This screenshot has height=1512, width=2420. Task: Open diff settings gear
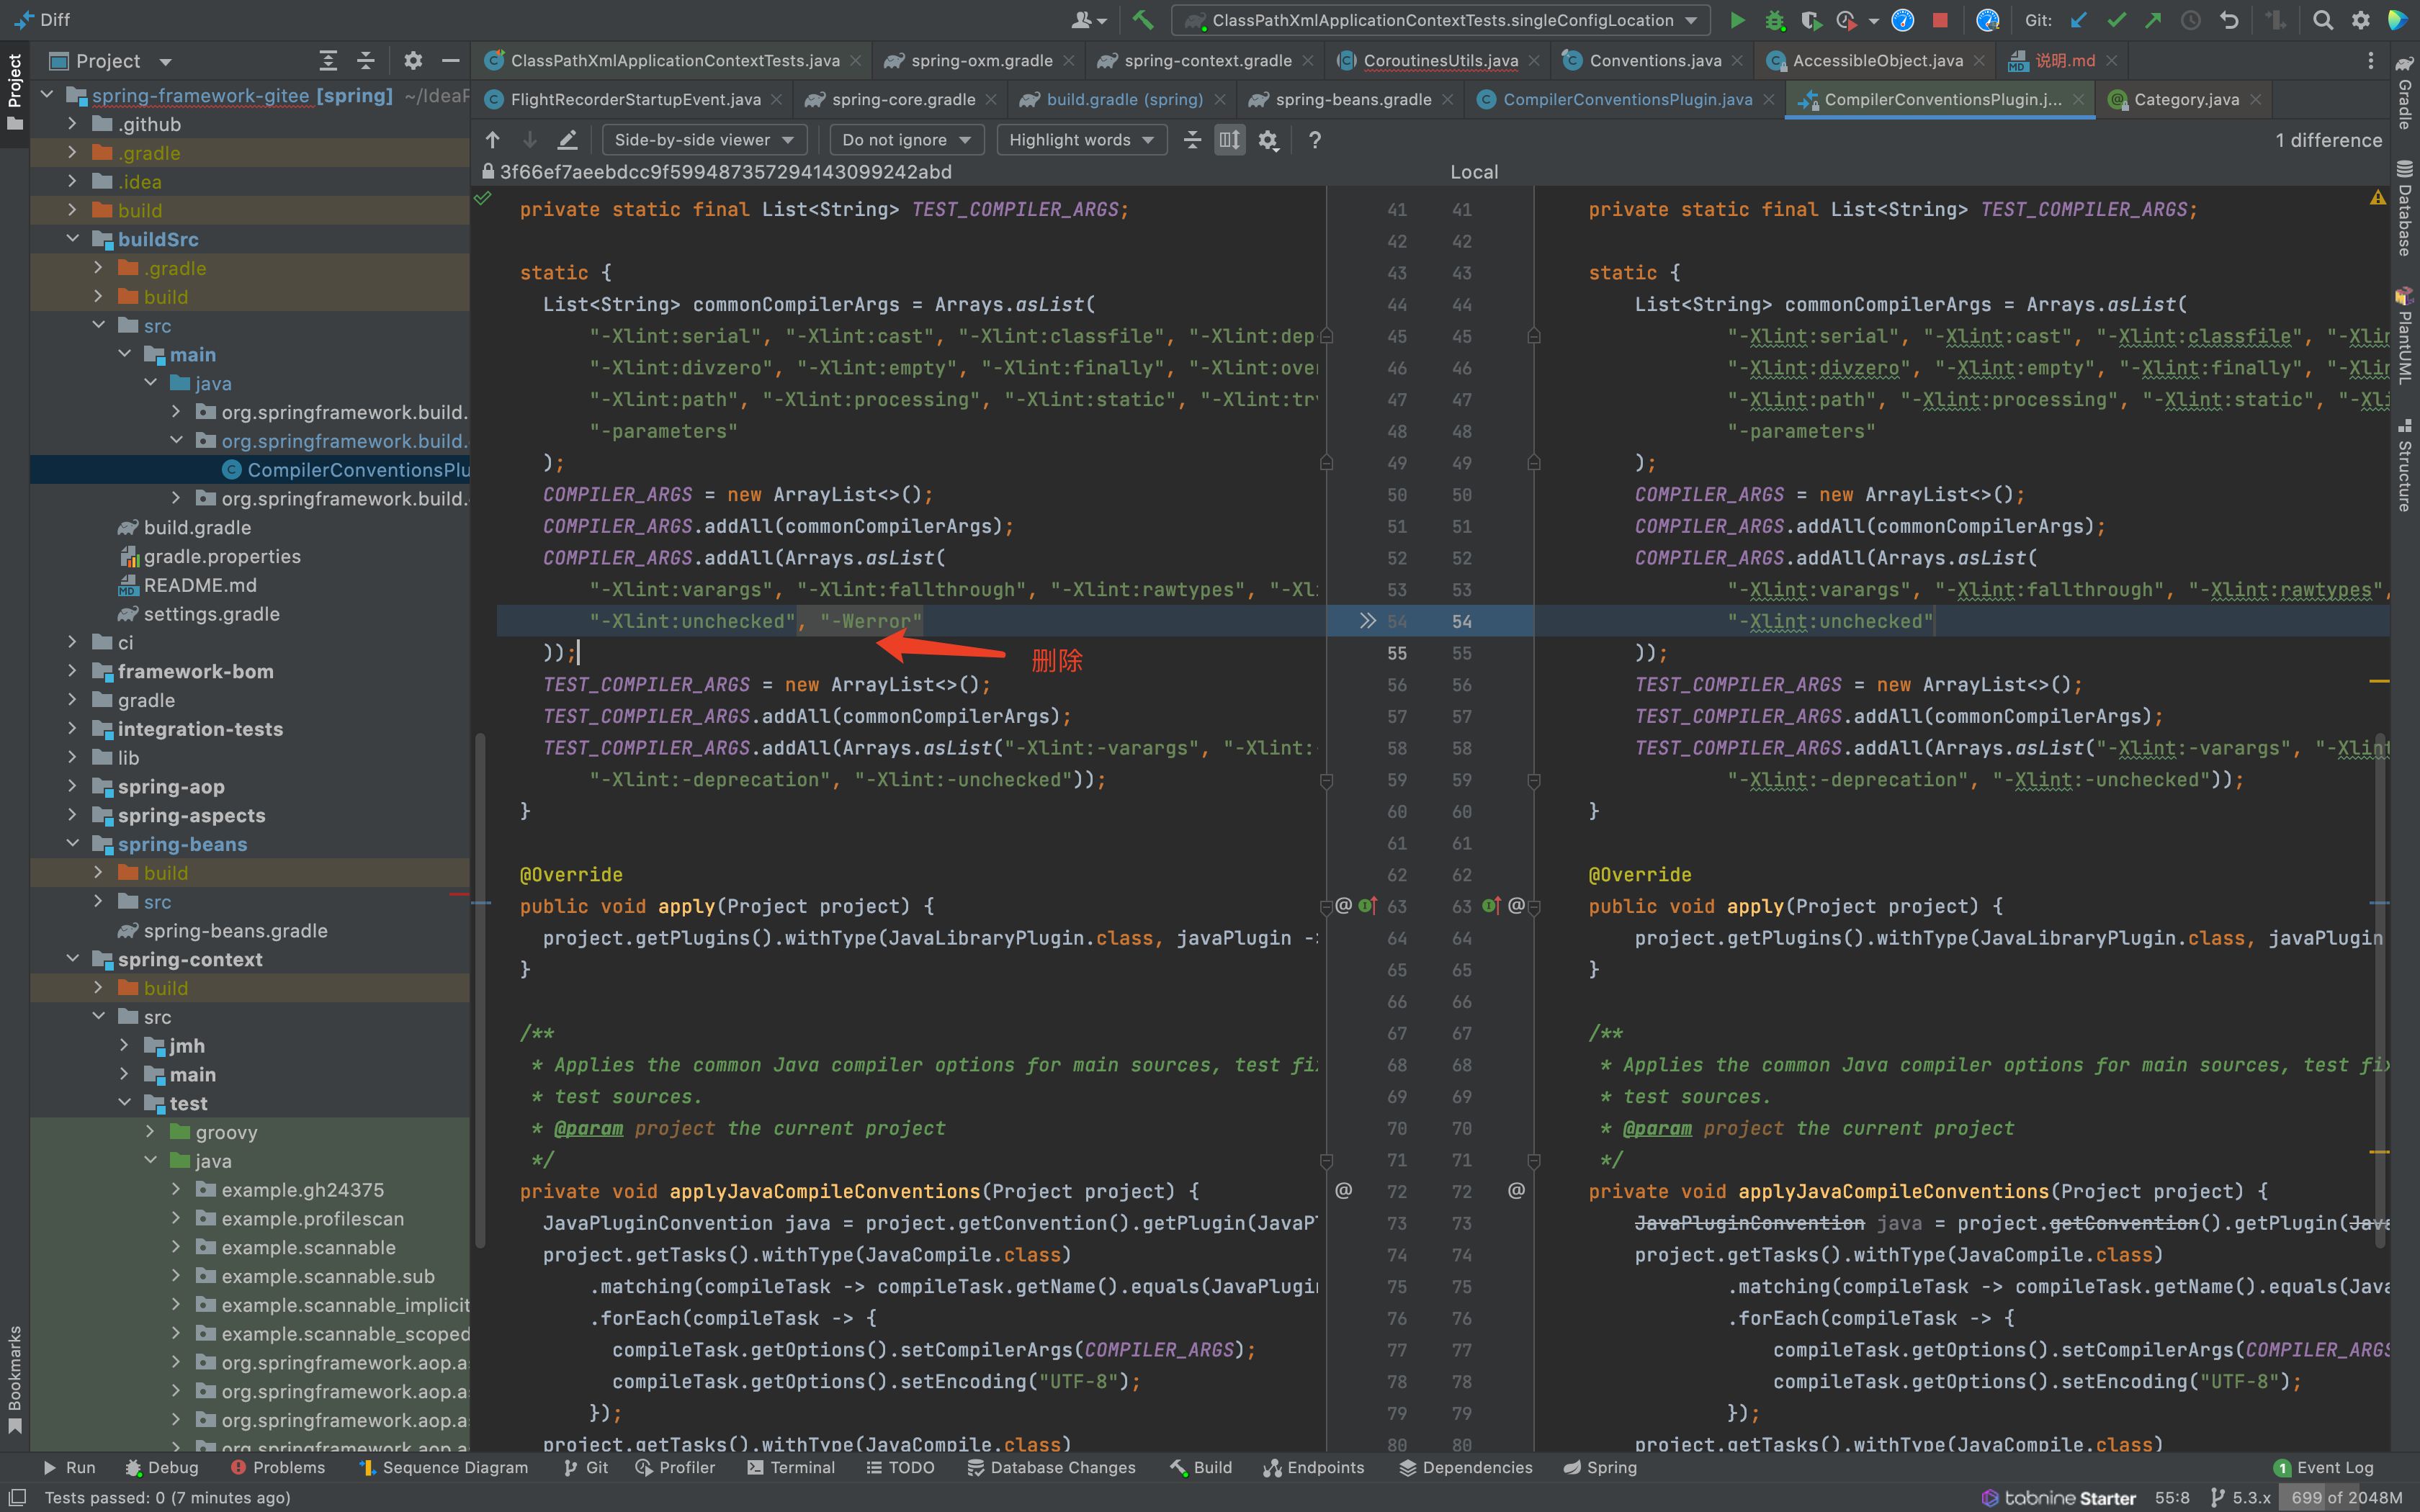pos(1268,140)
